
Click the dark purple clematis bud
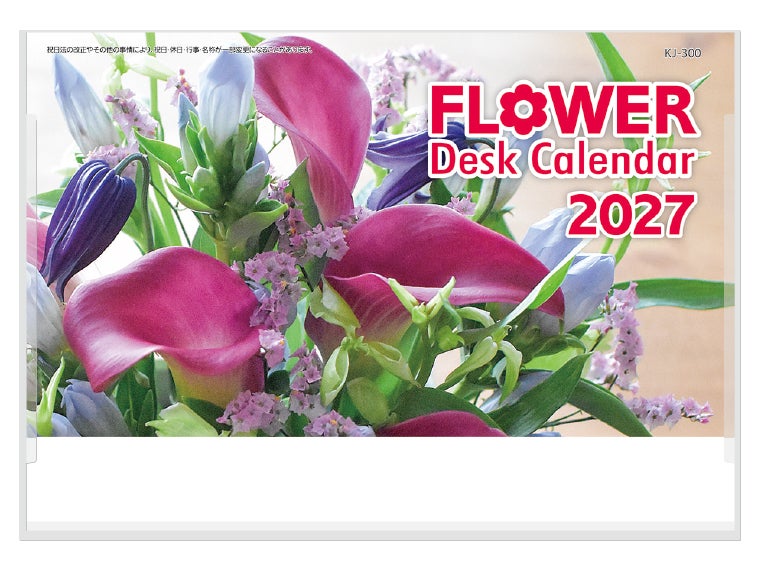click(x=87, y=218)
